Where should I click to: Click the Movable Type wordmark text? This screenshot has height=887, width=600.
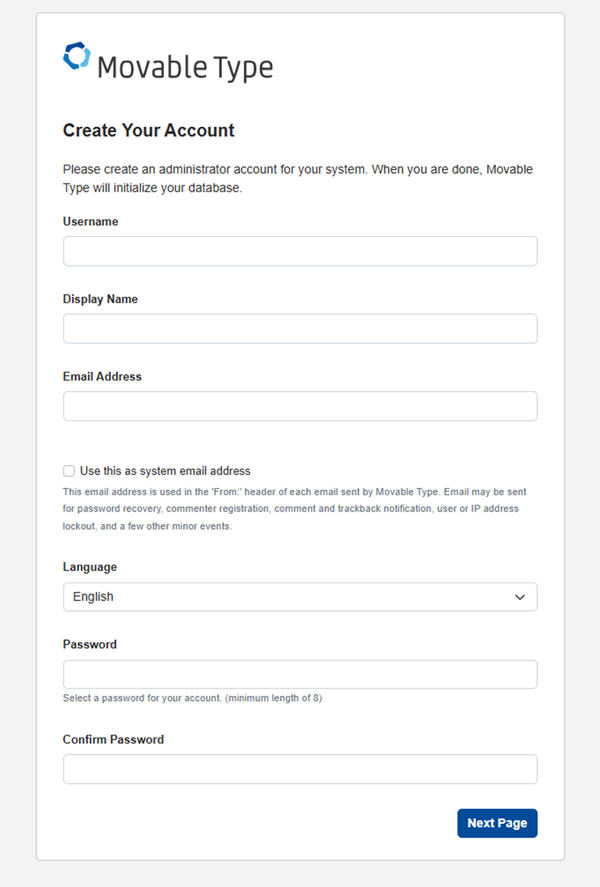click(184, 68)
